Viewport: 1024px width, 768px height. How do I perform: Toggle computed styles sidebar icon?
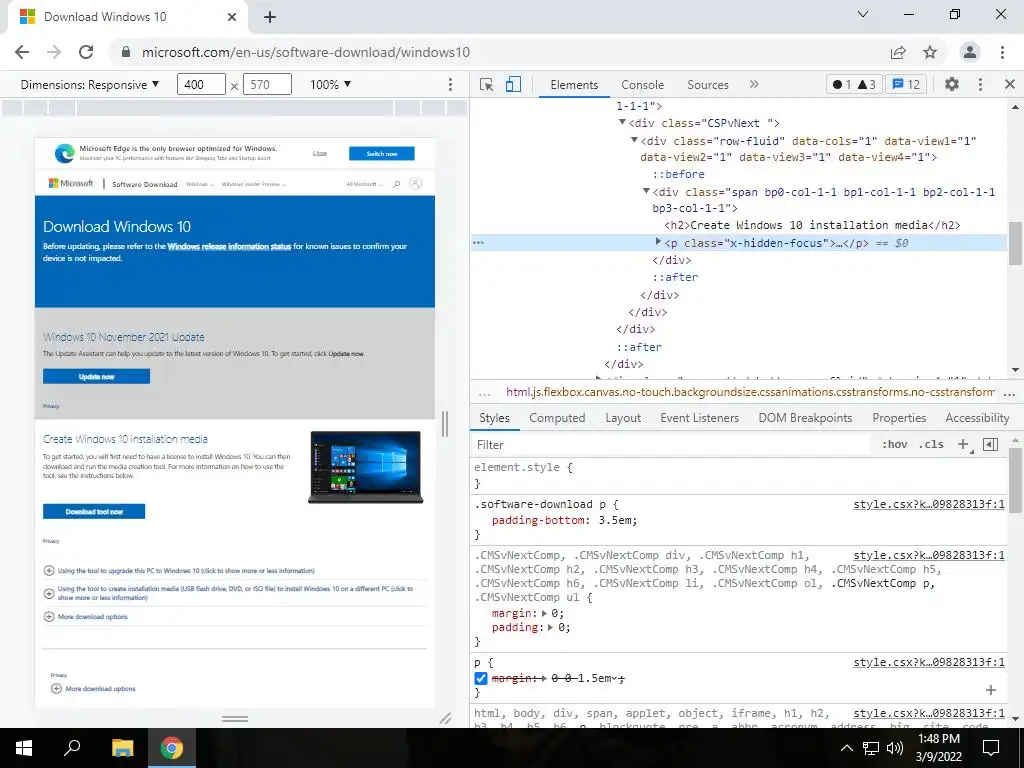coord(991,444)
